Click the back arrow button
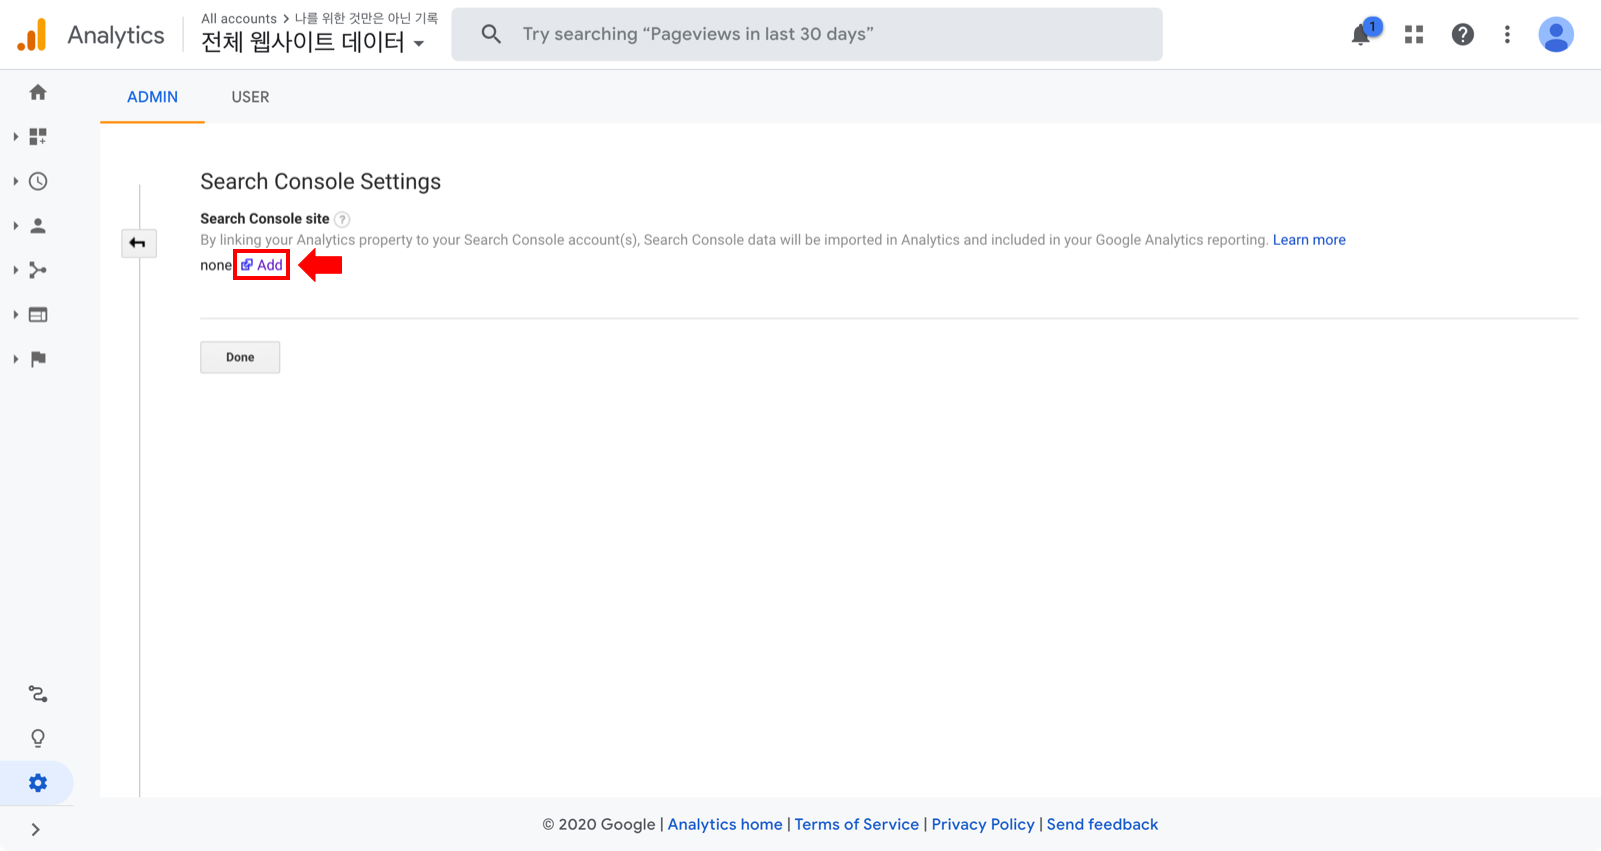 138,243
